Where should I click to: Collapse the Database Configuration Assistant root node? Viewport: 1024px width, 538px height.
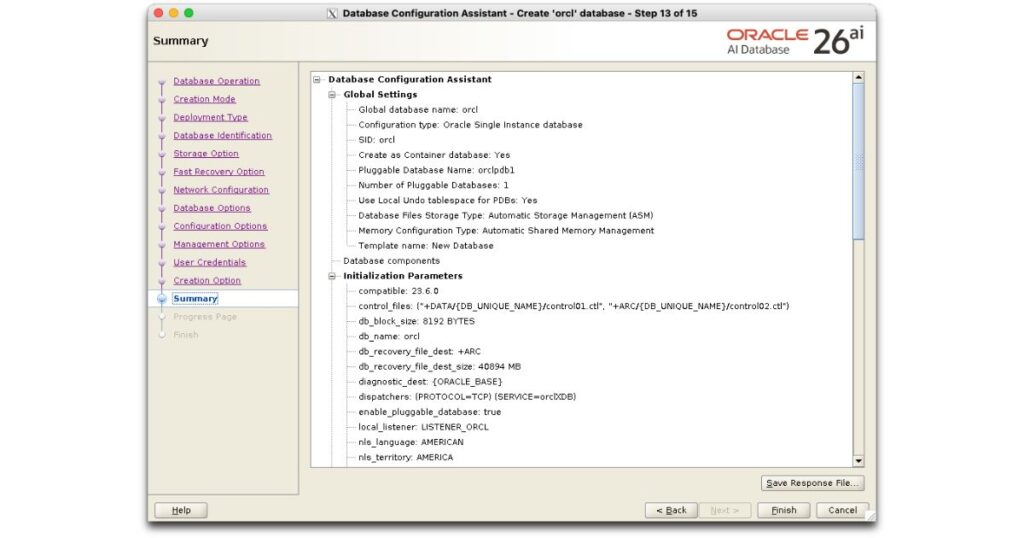[x=317, y=80]
